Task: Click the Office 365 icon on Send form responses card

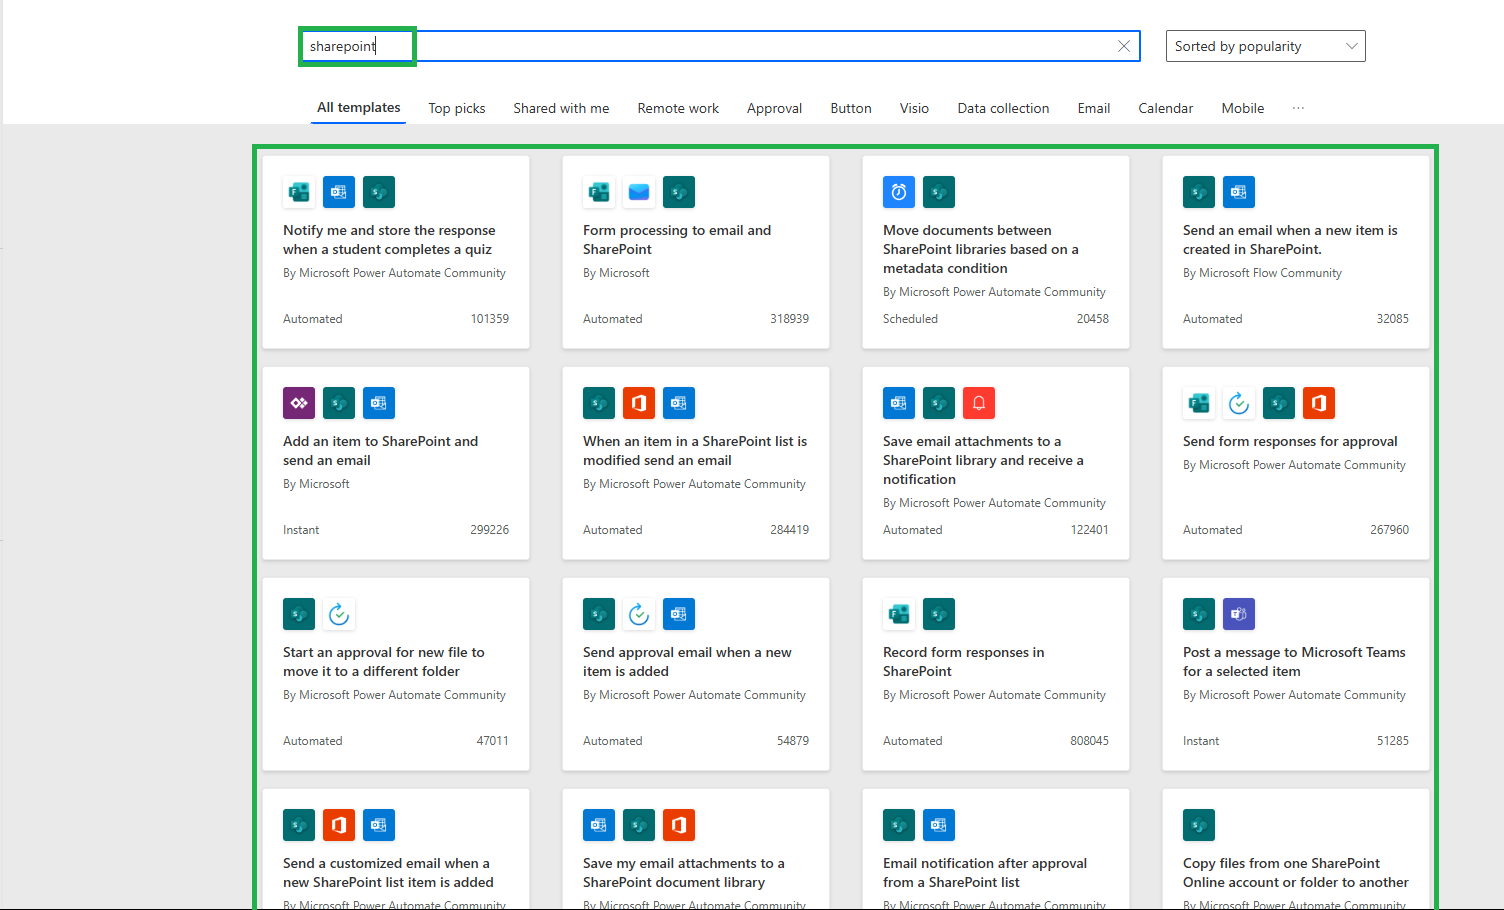Action: (1319, 403)
